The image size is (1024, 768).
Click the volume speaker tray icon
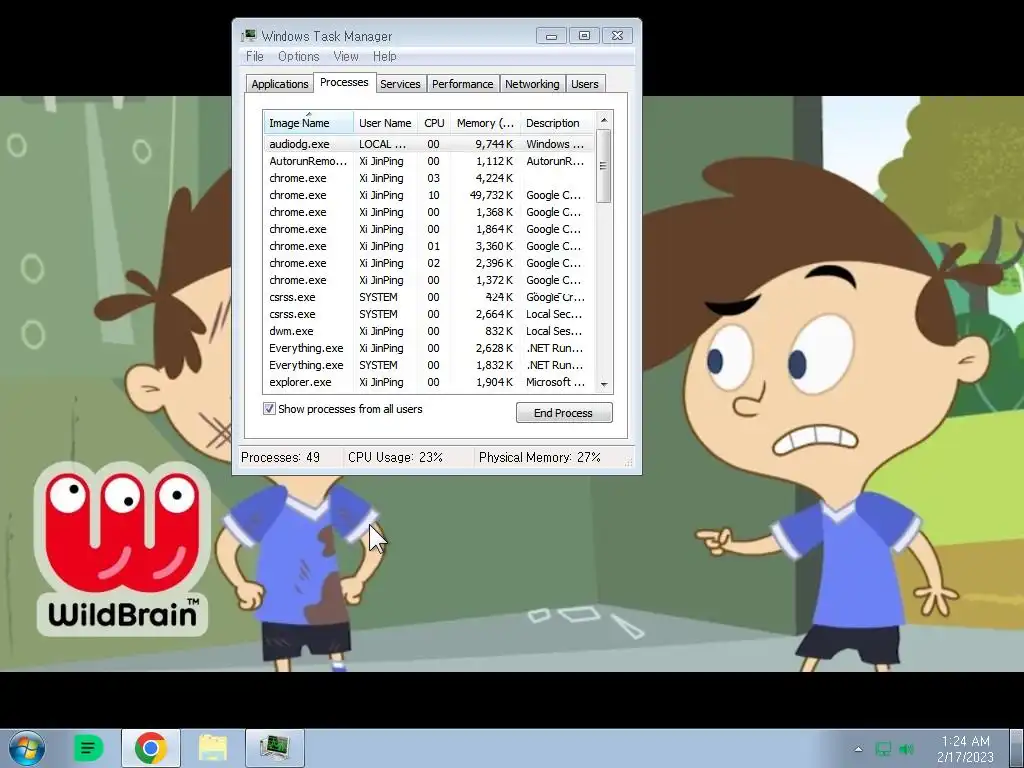point(906,749)
